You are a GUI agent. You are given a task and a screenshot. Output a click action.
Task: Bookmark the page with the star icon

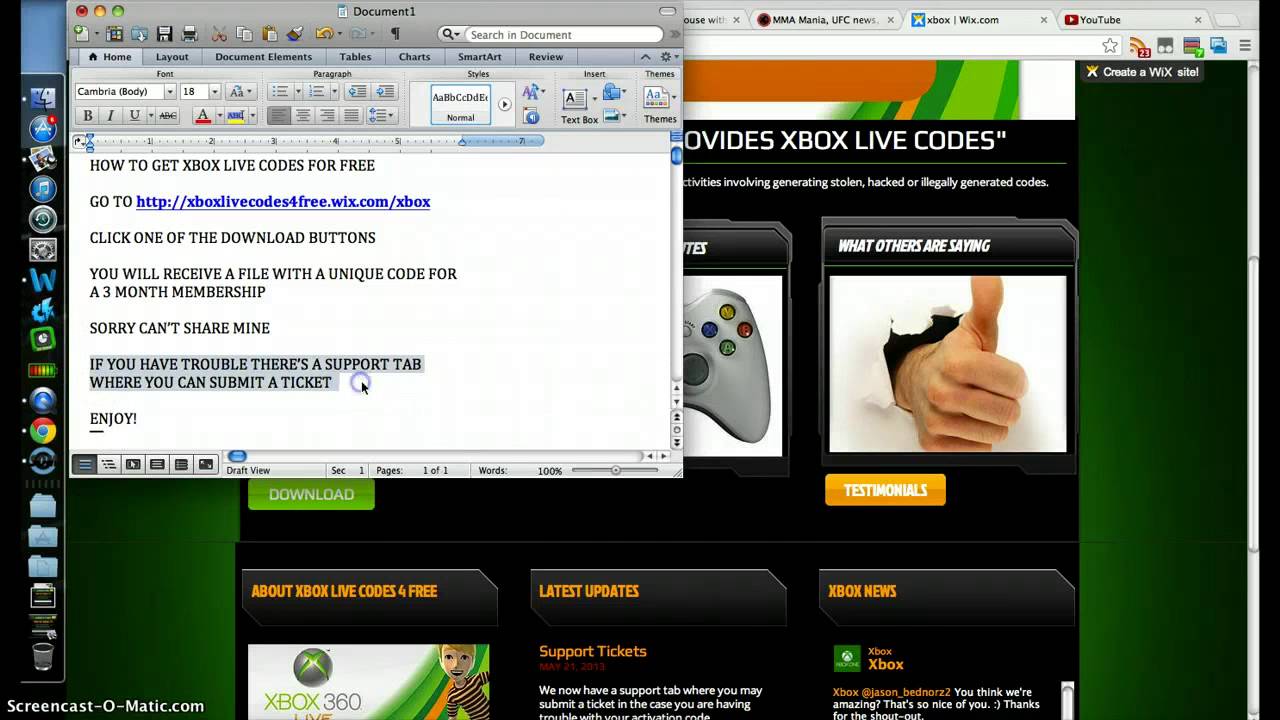pyautogui.click(x=1110, y=46)
